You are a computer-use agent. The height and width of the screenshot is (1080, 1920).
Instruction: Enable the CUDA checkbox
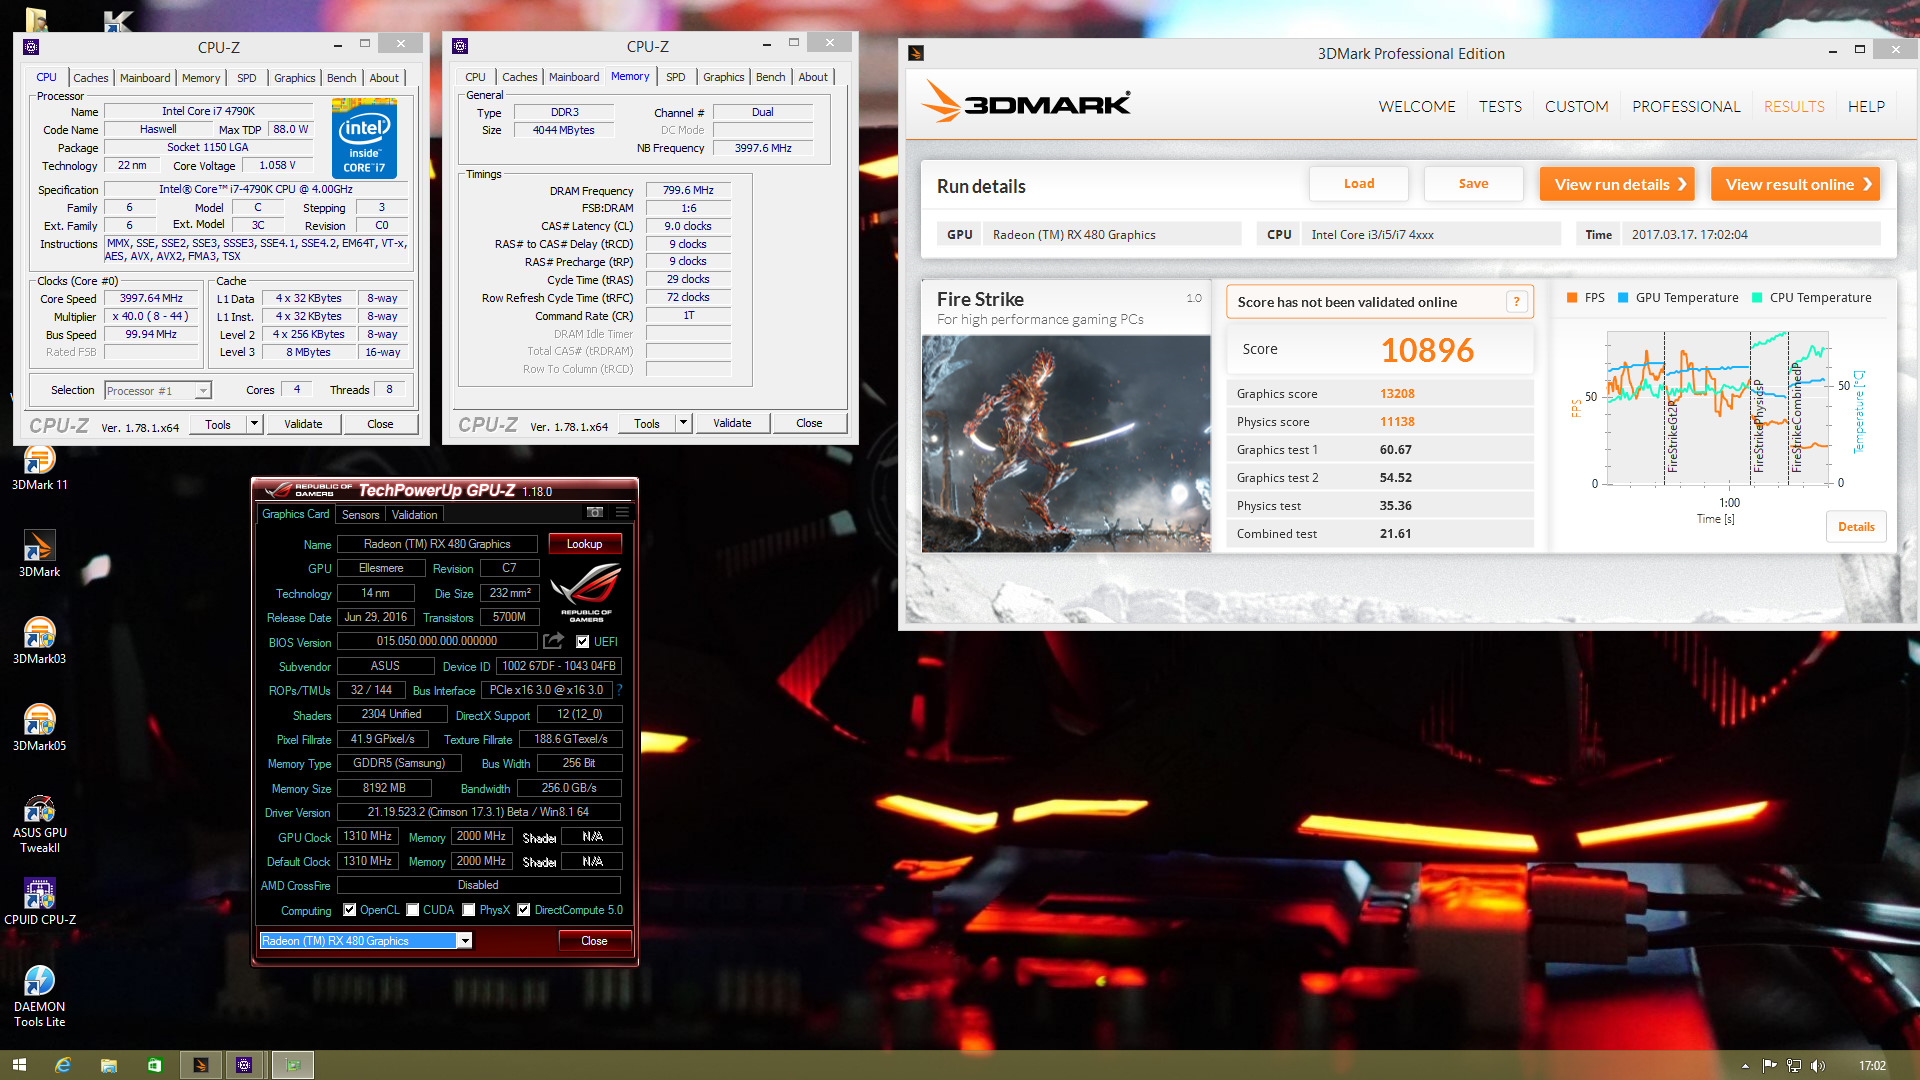pos(412,910)
